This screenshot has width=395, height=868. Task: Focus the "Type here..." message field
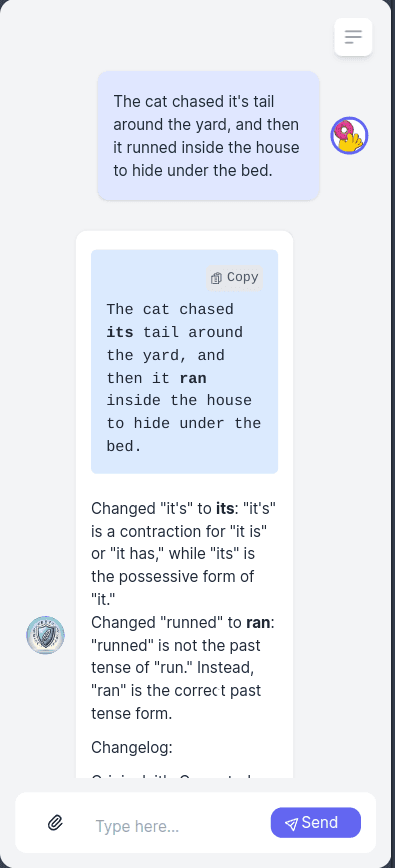174,826
